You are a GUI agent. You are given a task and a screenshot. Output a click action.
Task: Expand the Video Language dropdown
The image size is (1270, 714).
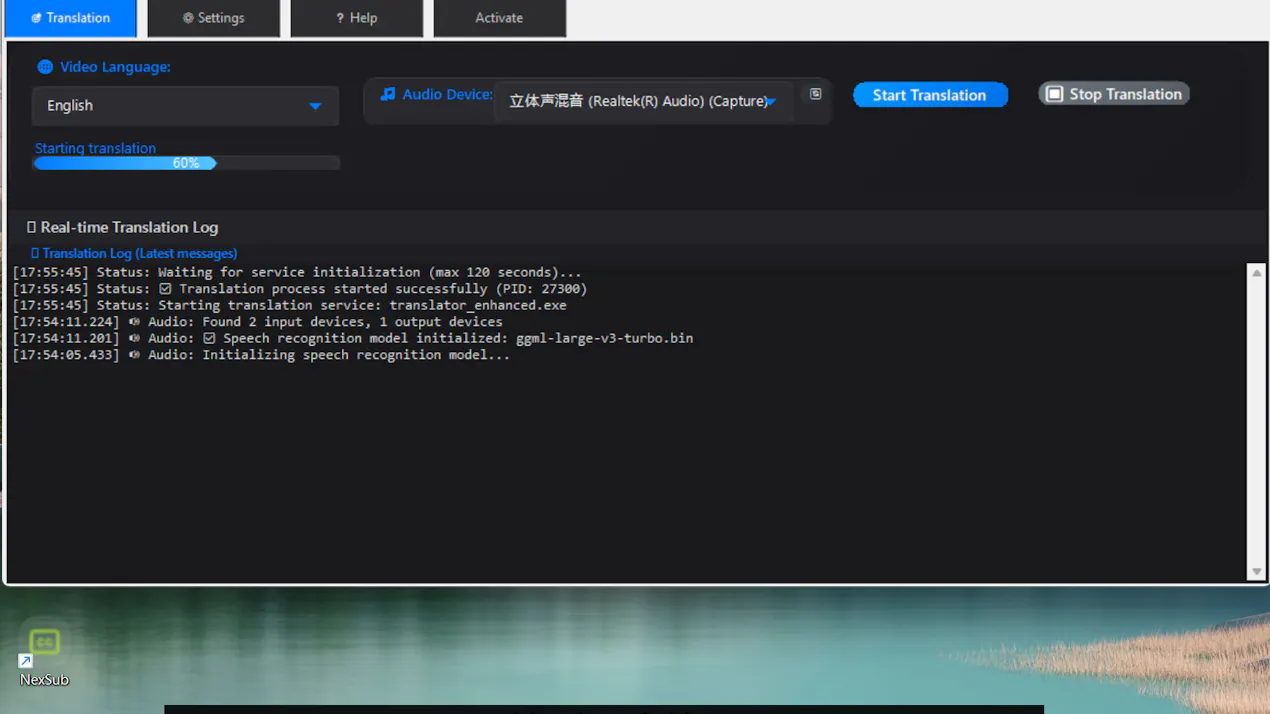click(x=185, y=106)
